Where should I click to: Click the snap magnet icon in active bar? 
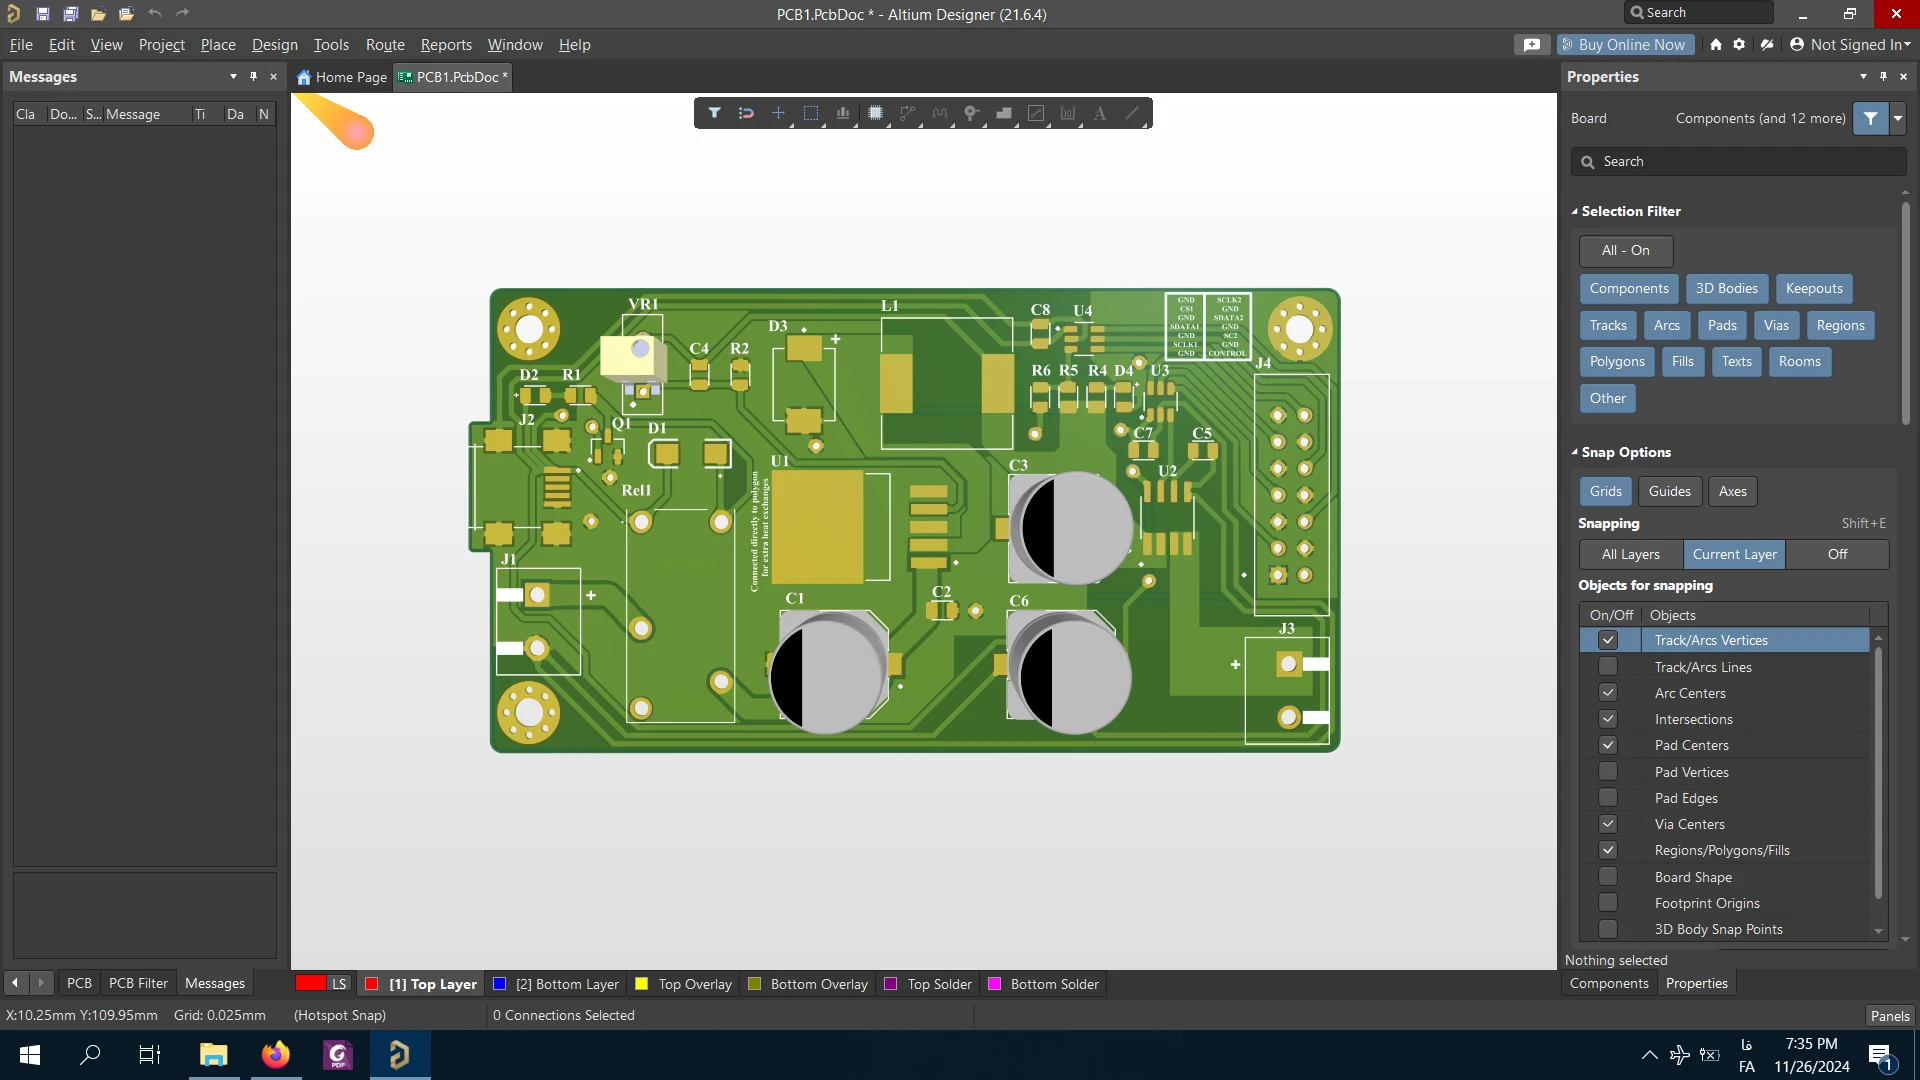[746, 113]
